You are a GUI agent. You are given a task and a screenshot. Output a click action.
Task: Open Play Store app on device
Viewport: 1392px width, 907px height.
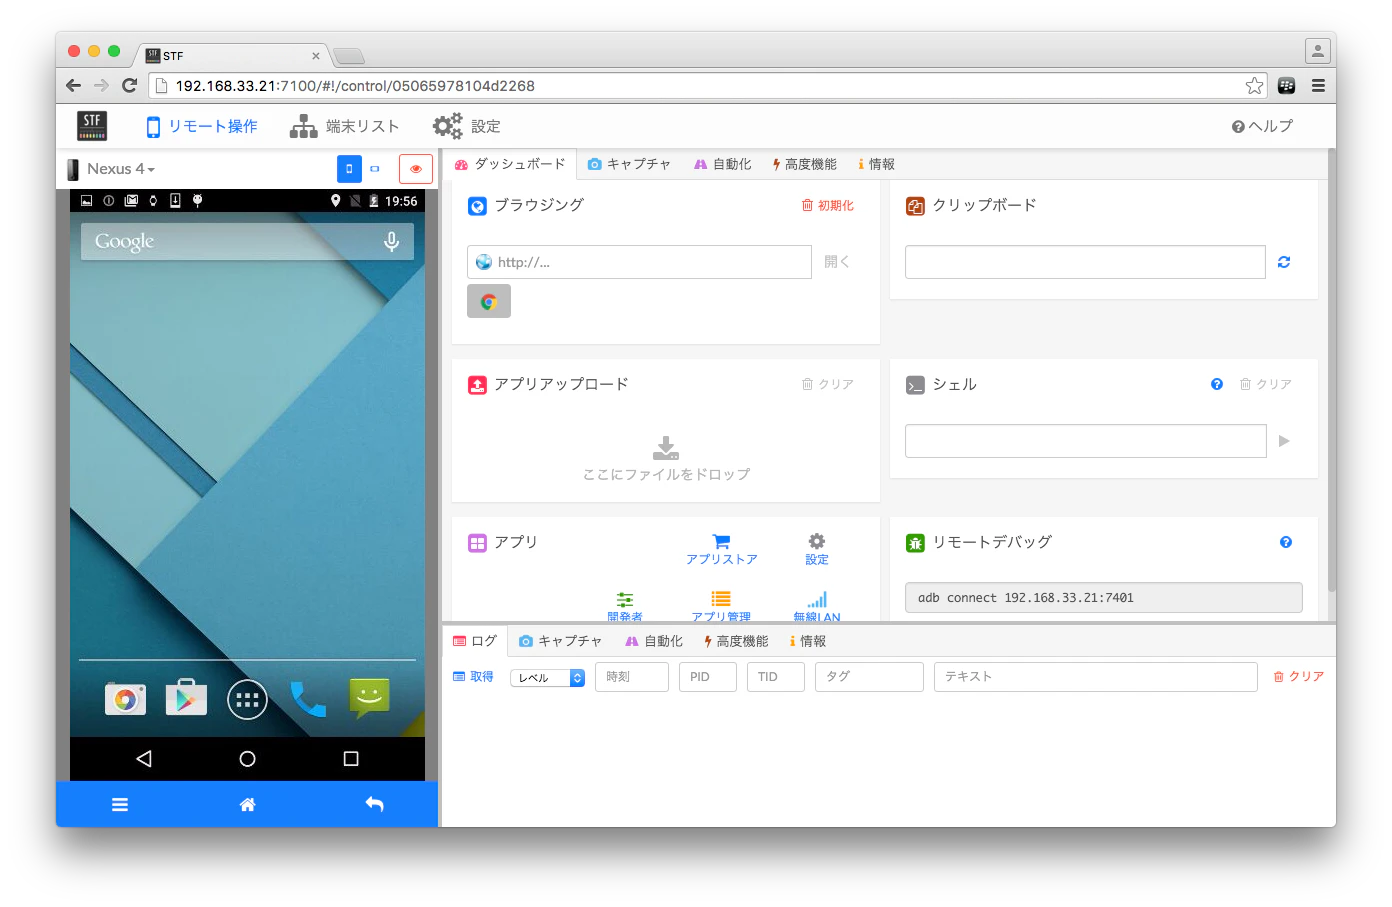coord(186,698)
